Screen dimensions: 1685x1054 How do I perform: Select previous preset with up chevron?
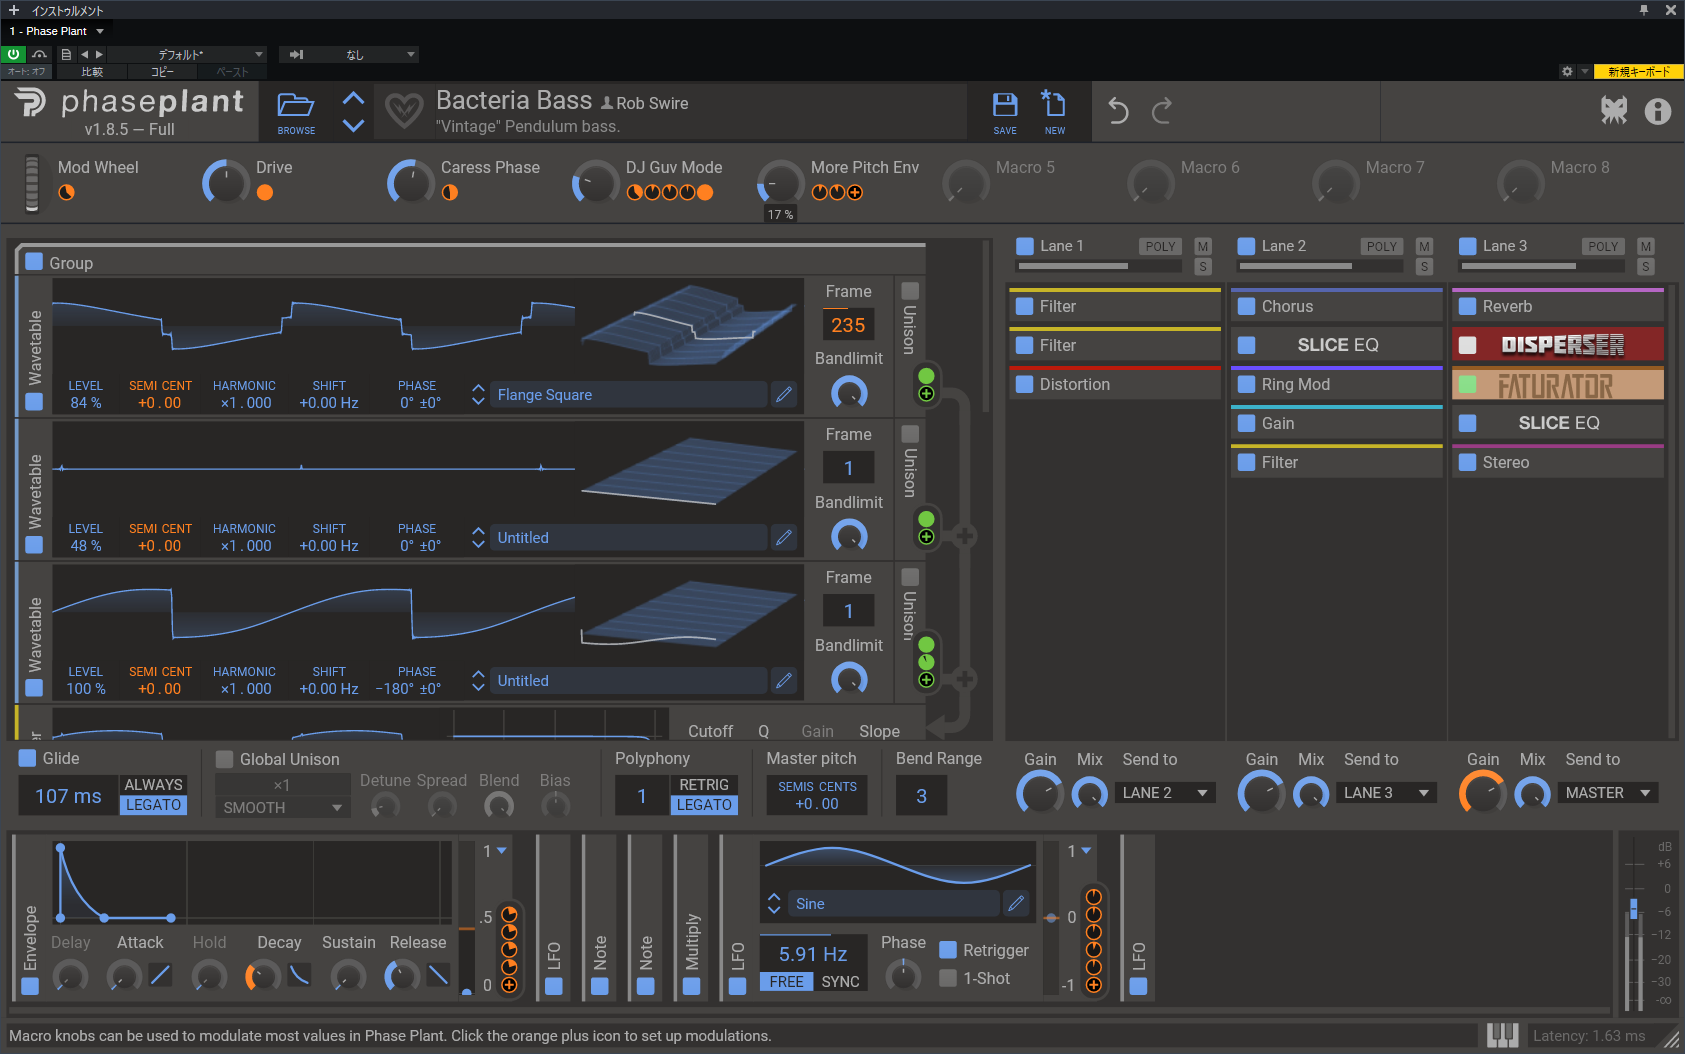point(353,98)
